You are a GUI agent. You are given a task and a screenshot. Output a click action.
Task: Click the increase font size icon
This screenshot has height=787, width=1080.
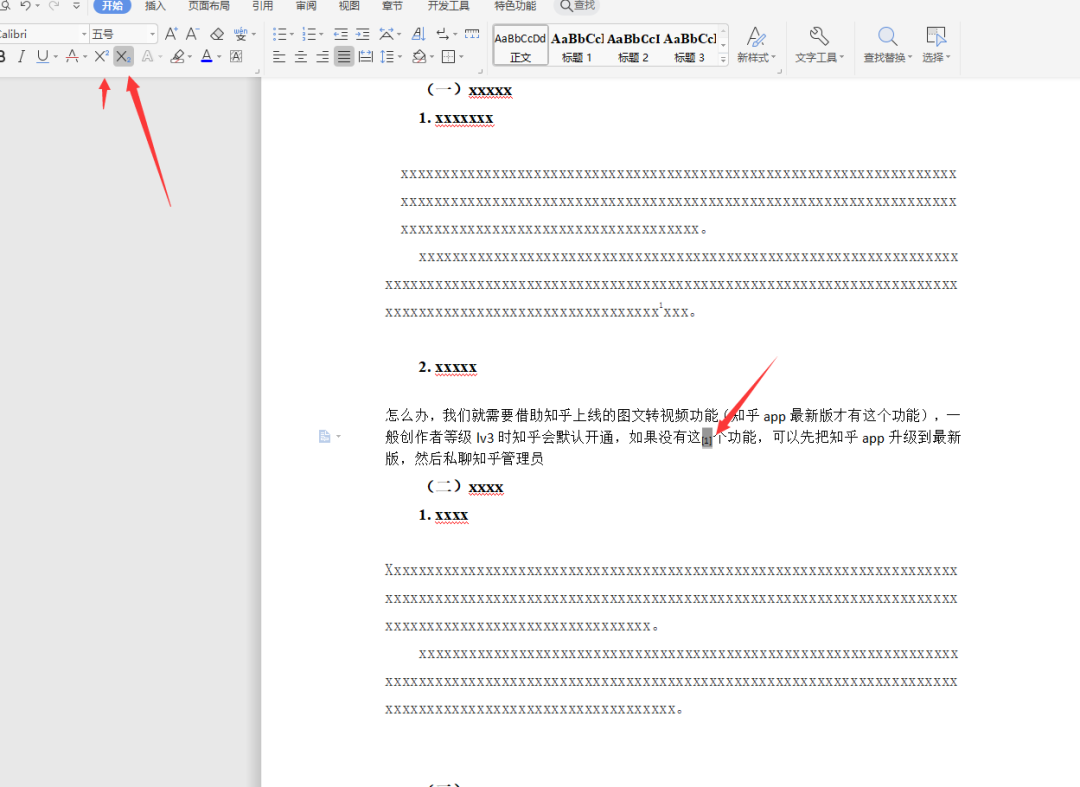click(171, 34)
